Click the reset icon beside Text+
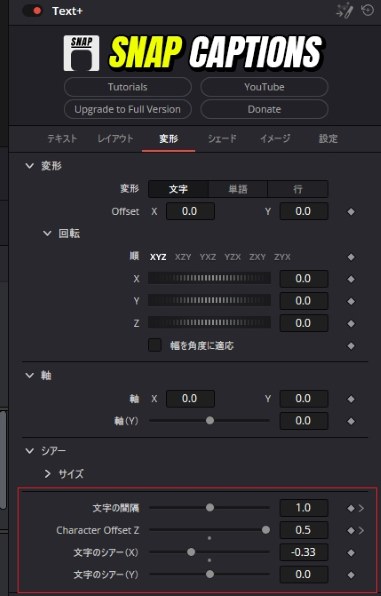Image resolution: width=381 pixels, height=596 pixels. (367, 10)
